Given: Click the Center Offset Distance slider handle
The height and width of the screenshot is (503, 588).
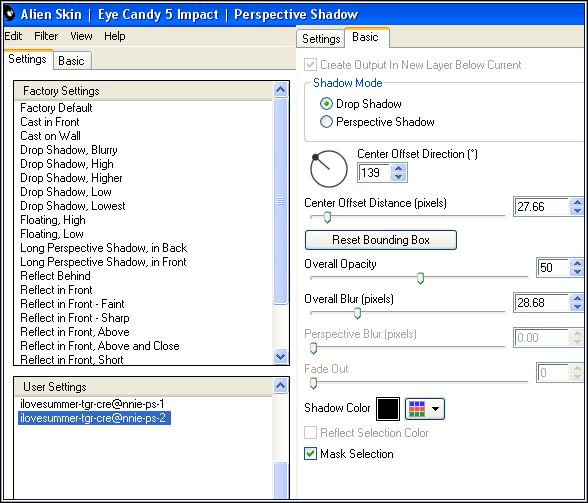Looking at the screenshot, I should 327,217.
